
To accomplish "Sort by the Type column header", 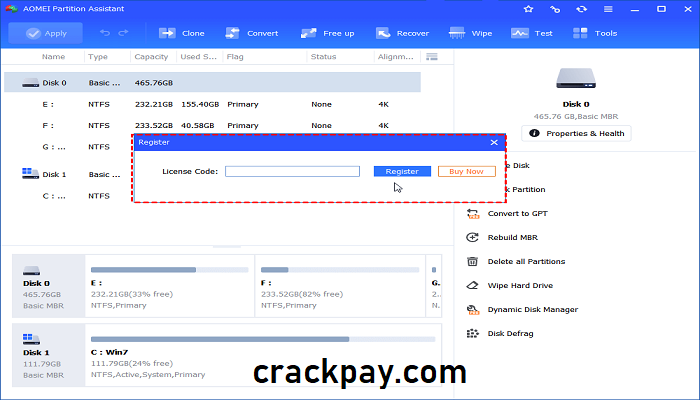I will [x=98, y=57].
